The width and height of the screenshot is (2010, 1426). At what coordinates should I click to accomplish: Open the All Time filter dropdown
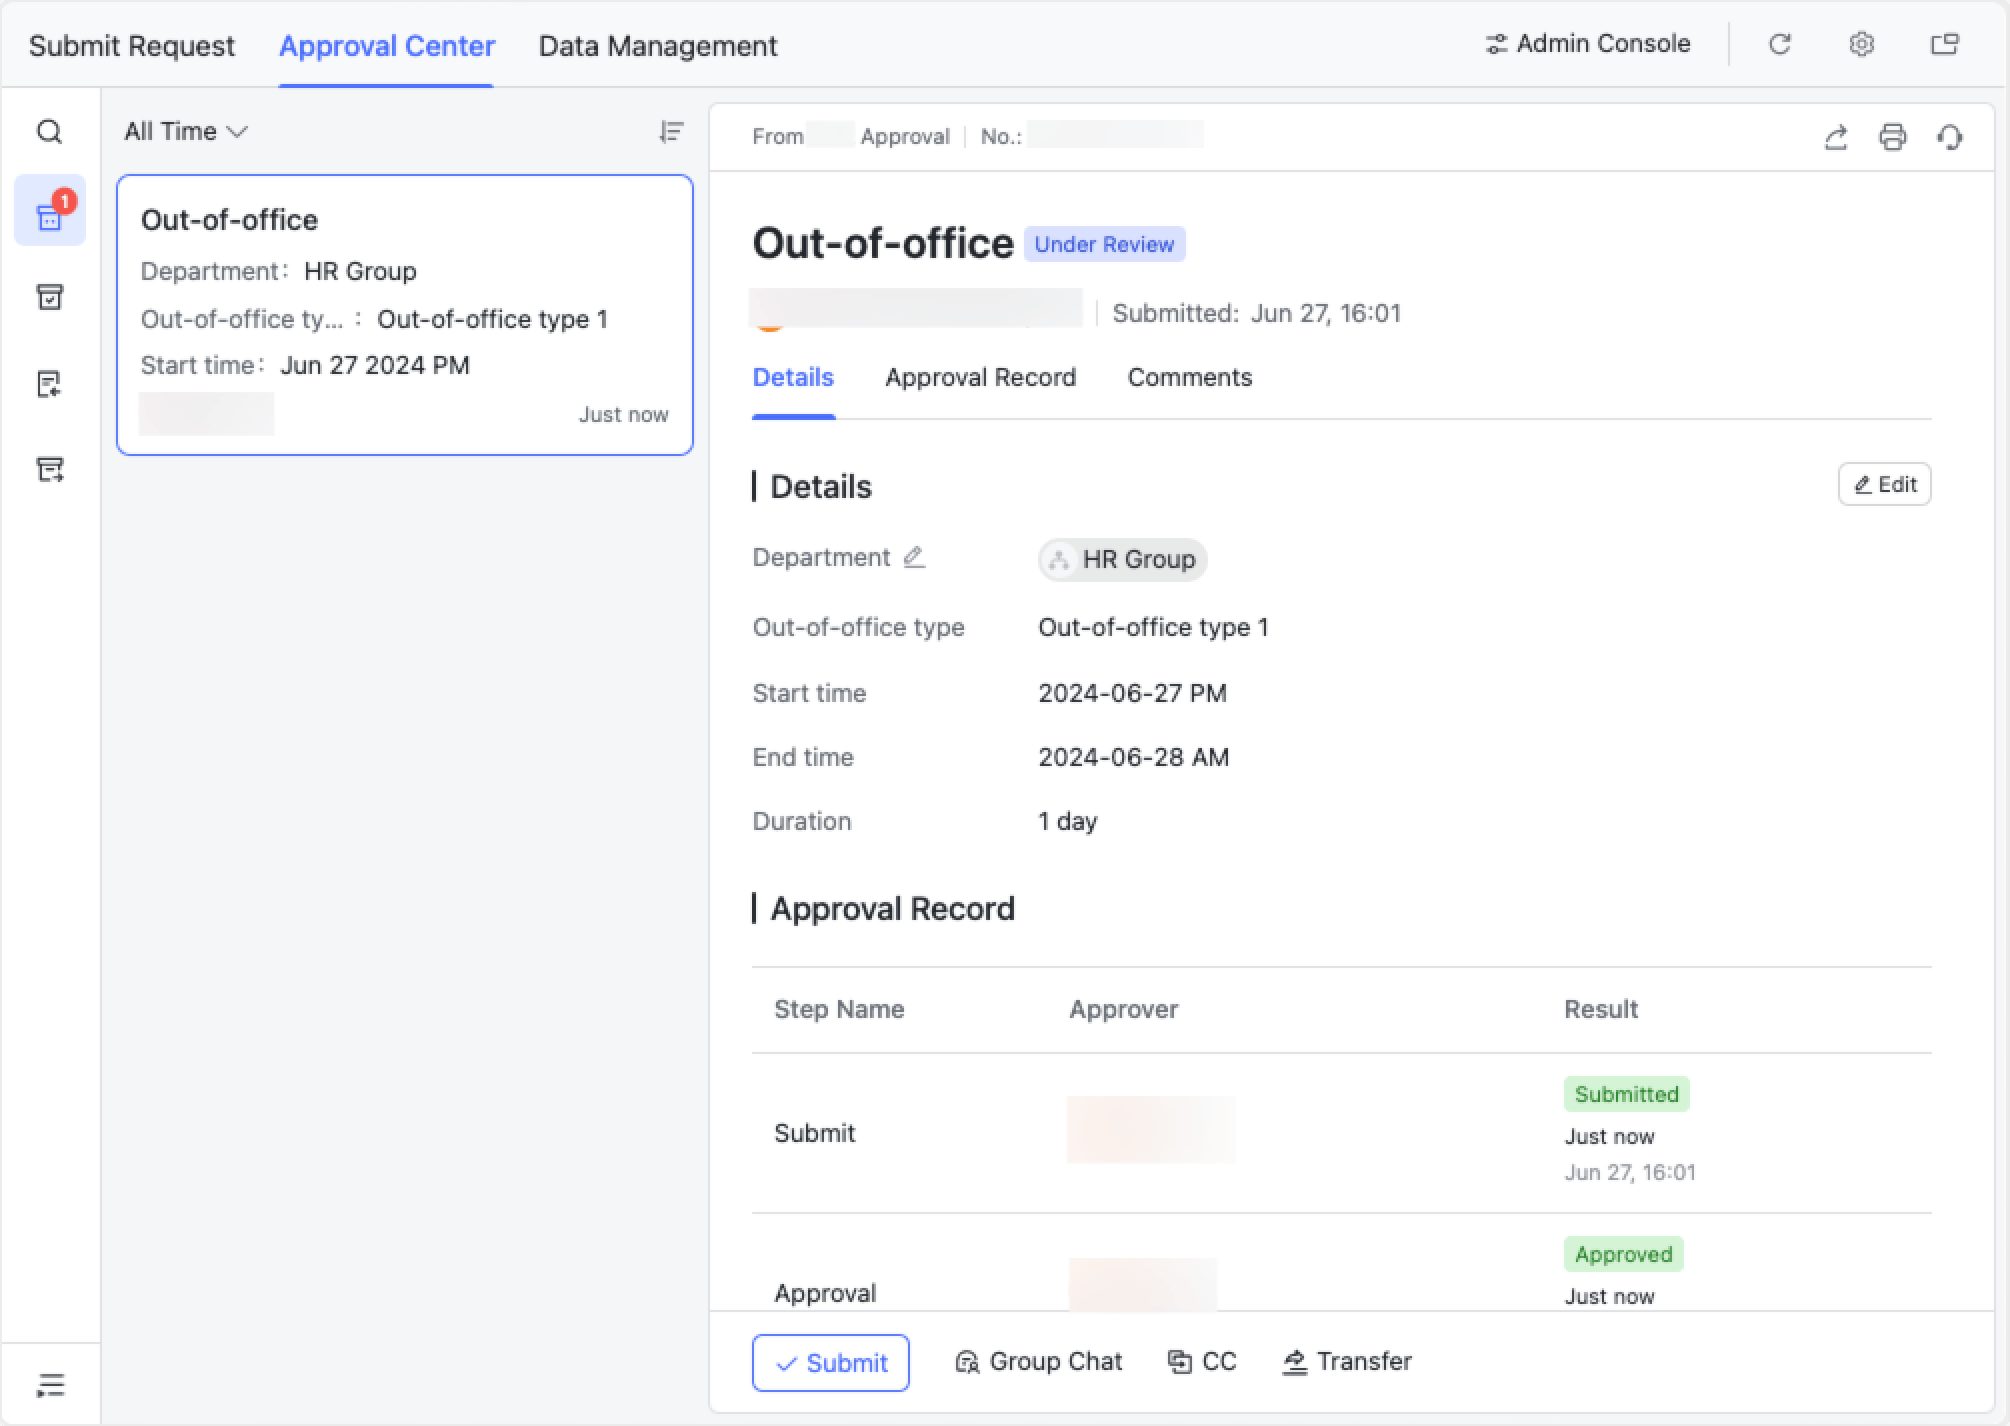tap(185, 131)
